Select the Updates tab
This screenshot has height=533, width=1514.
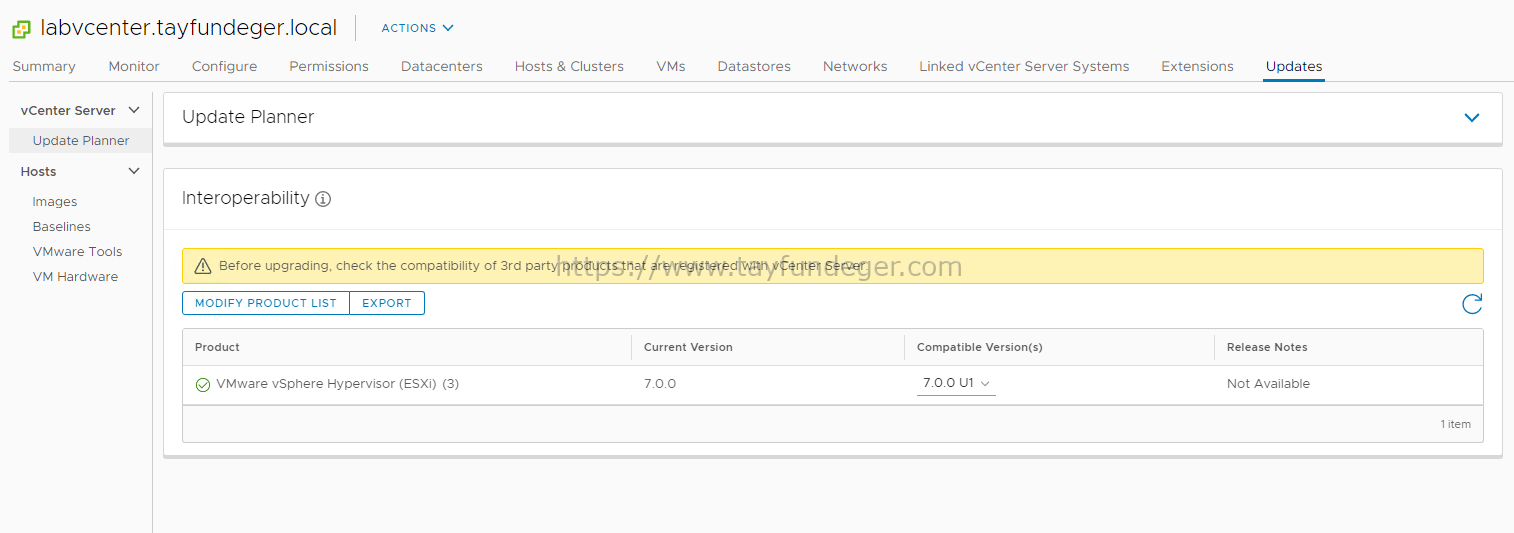[x=1294, y=66]
